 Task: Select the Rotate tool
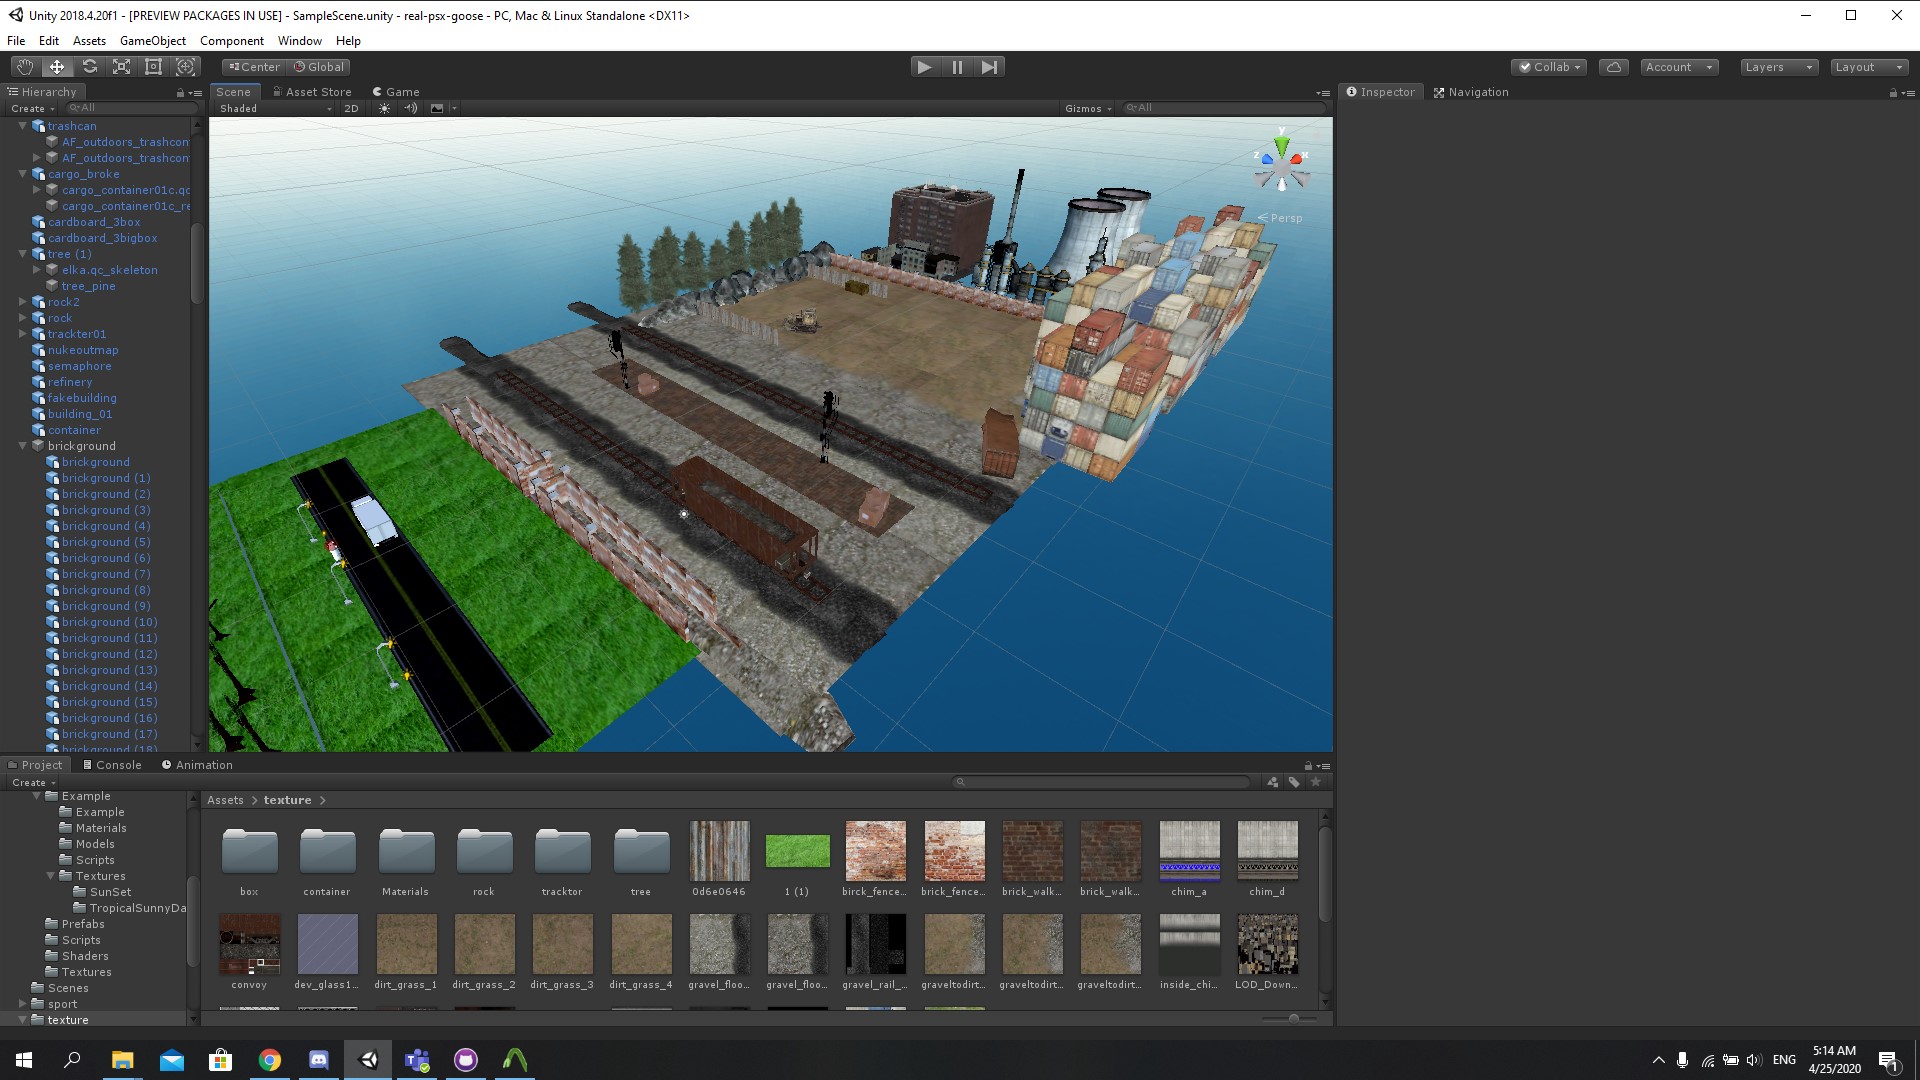[x=89, y=67]
